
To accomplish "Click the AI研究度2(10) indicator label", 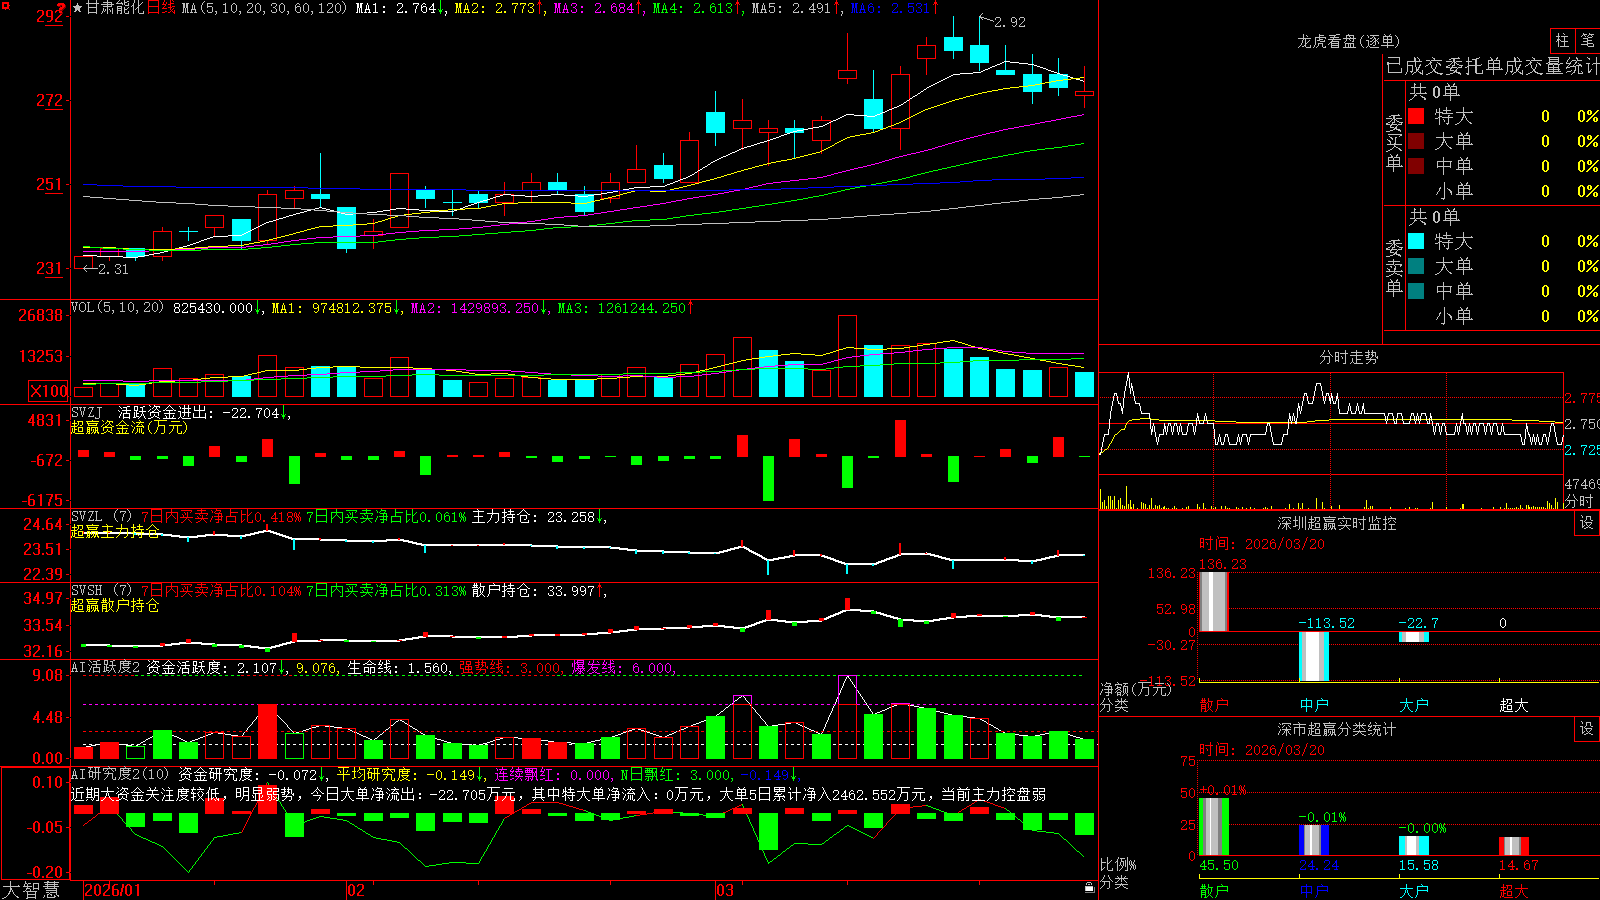I will coord(121,774).
